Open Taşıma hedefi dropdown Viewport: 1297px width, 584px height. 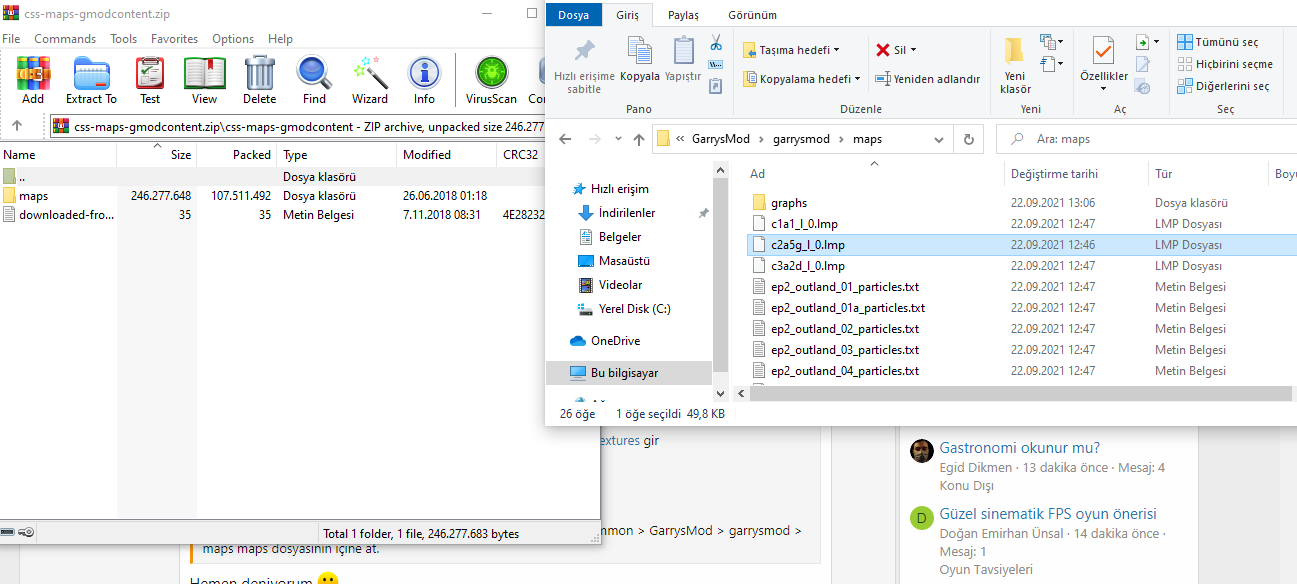tap(792, 49)
